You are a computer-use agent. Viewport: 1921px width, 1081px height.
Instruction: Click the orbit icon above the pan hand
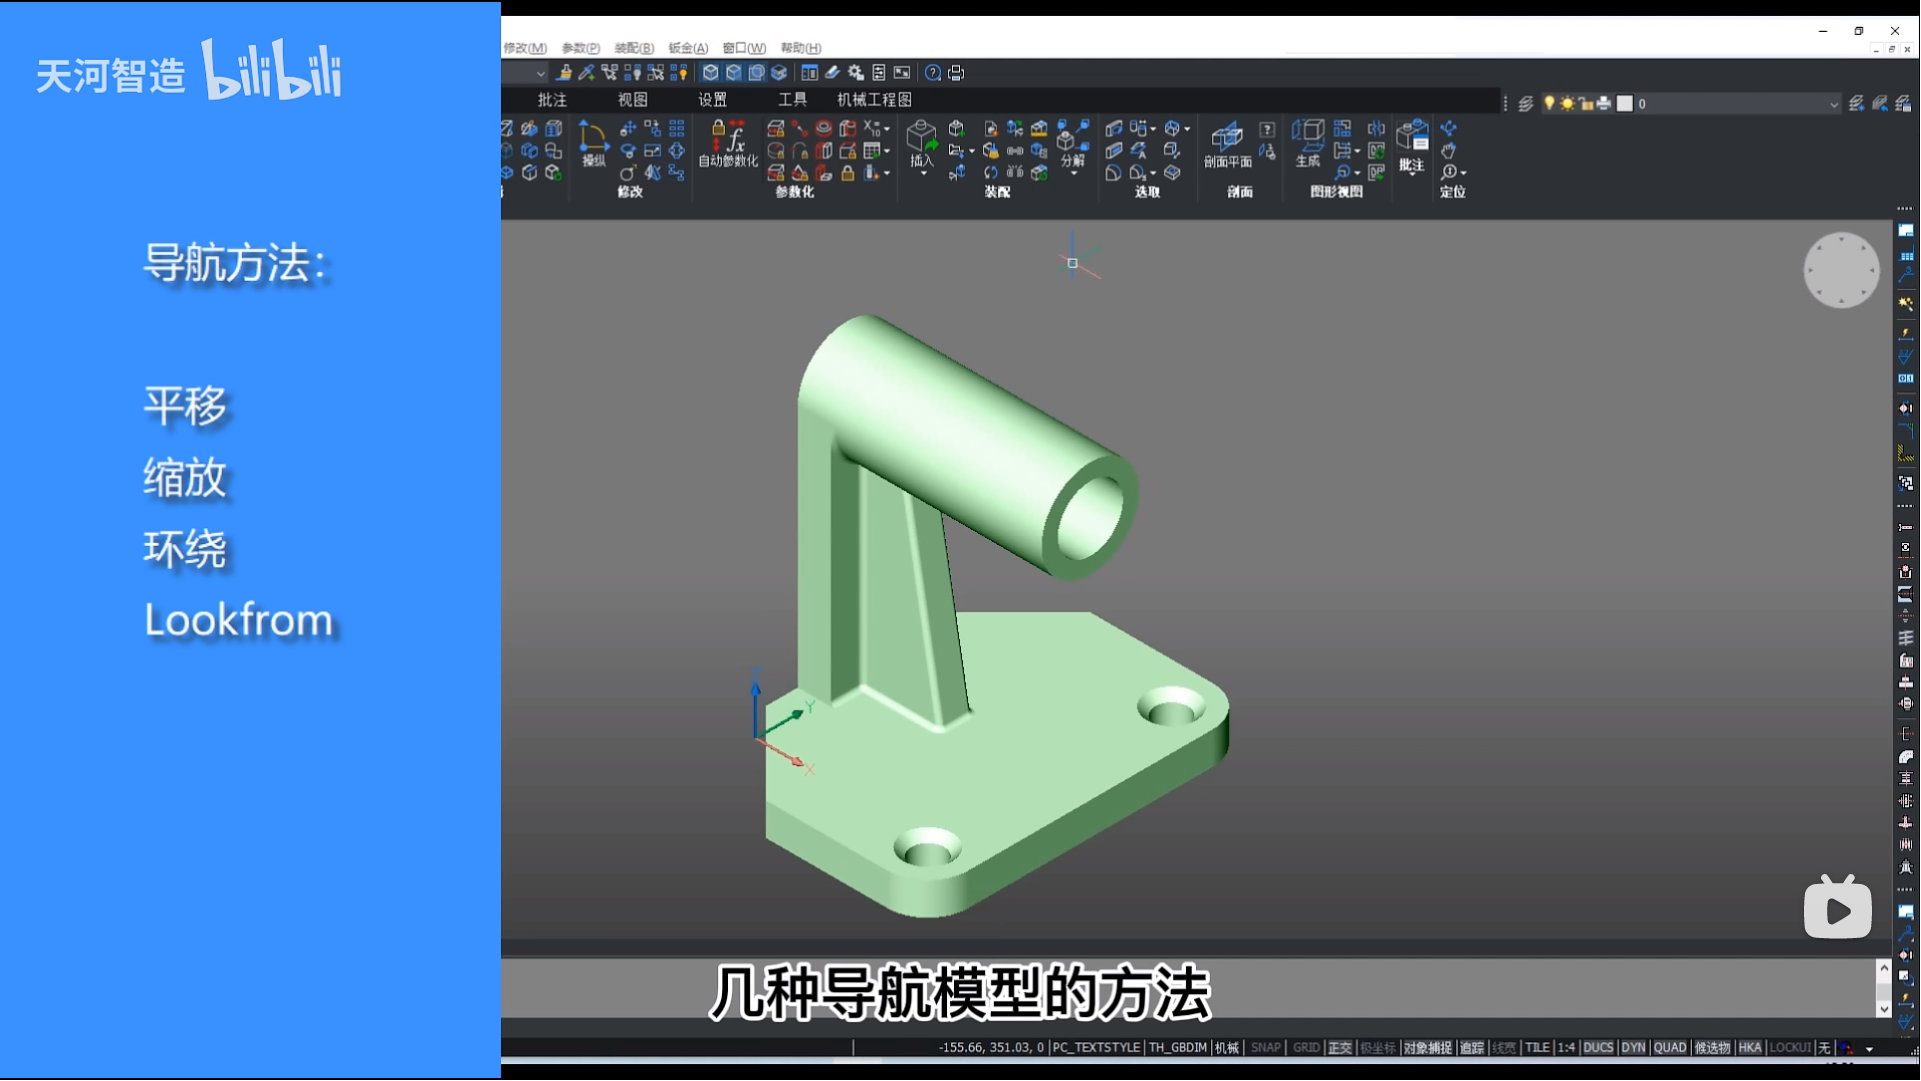[x=1448, y=129]
